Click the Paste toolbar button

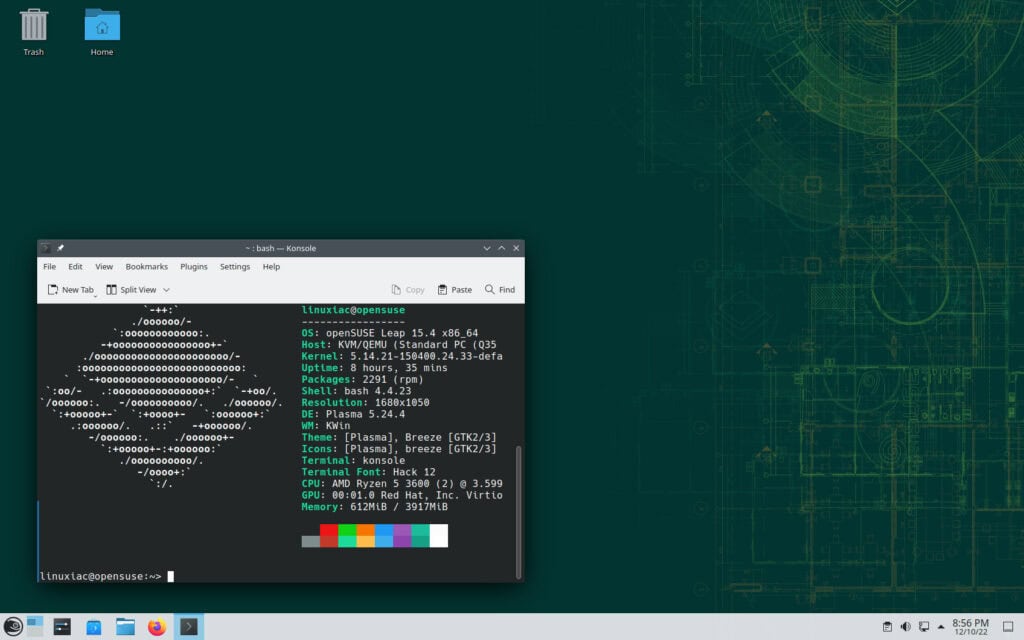(455, 289)
